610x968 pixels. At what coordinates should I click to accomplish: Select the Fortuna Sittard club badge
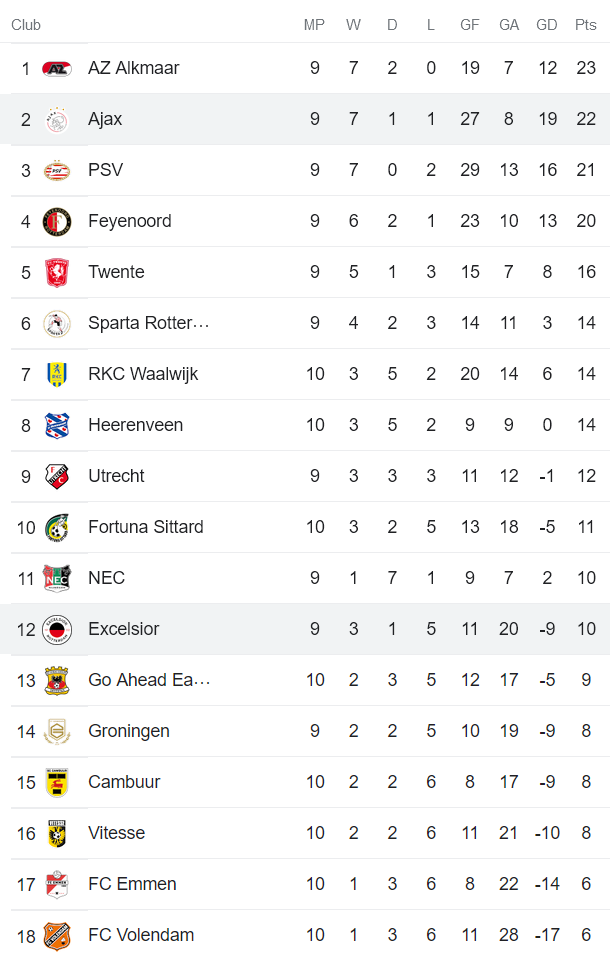(x=57, y=528)
